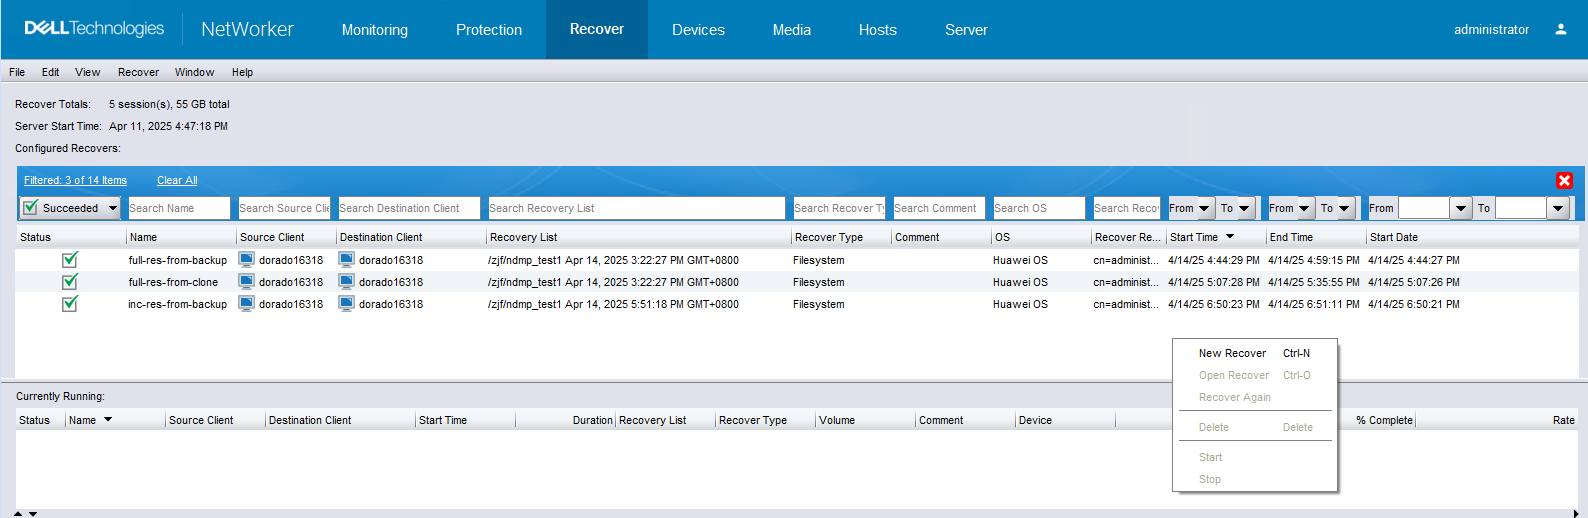Click success status icon for full-res-from-backup
This screenshot has width=1588, height=518.
click(70, 260)
